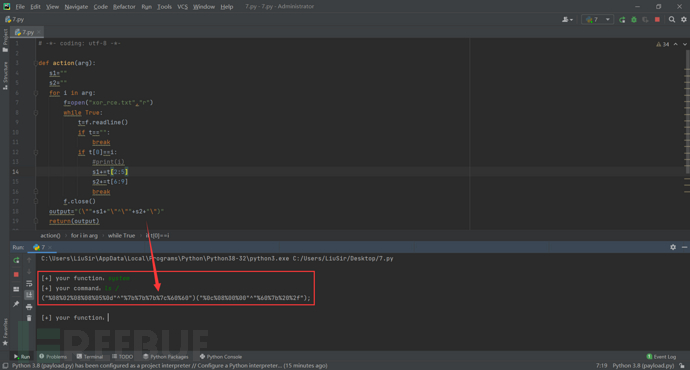Start debugging with the green bug icon

(634, 20)
